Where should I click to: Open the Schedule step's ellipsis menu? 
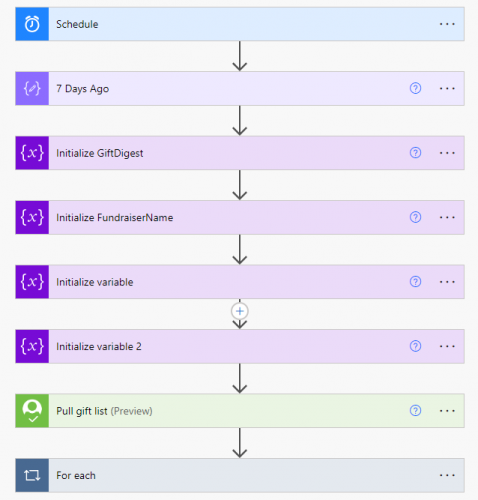click(x=447, y=24)
